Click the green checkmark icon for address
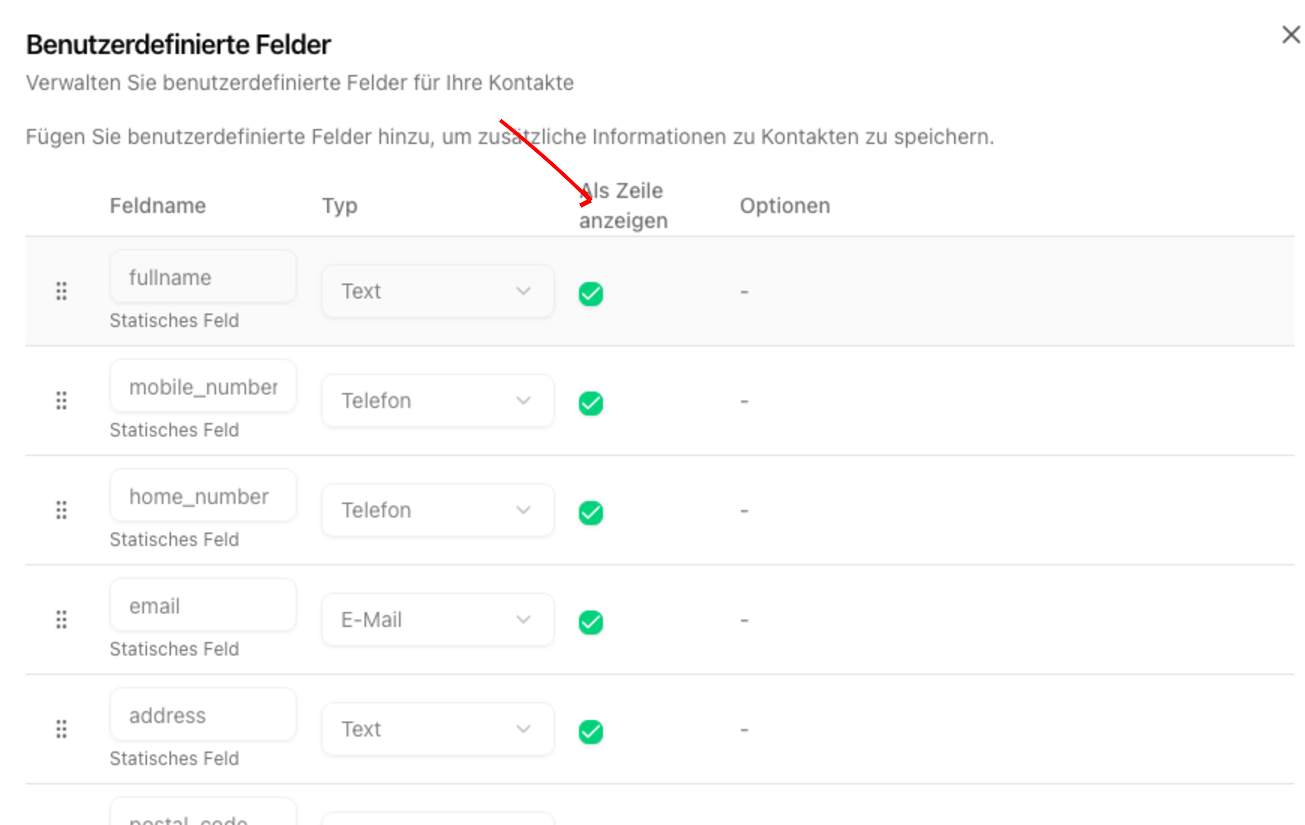The height and width of the screenshot is (825, 1305). click(591, 731)
